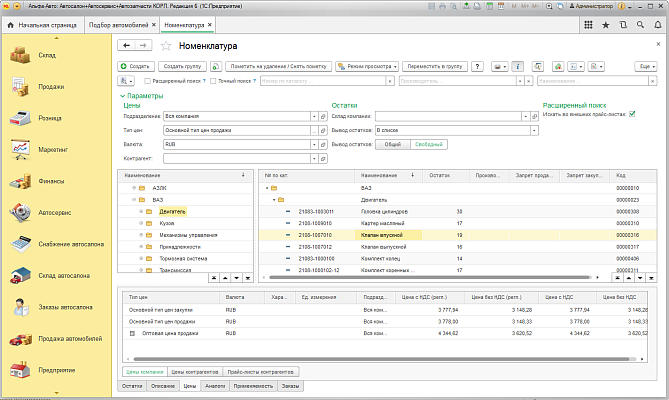Click the Контрагент input field
Image resolution: width=669 pixels, height=400 pixels.
pos(235,158)
